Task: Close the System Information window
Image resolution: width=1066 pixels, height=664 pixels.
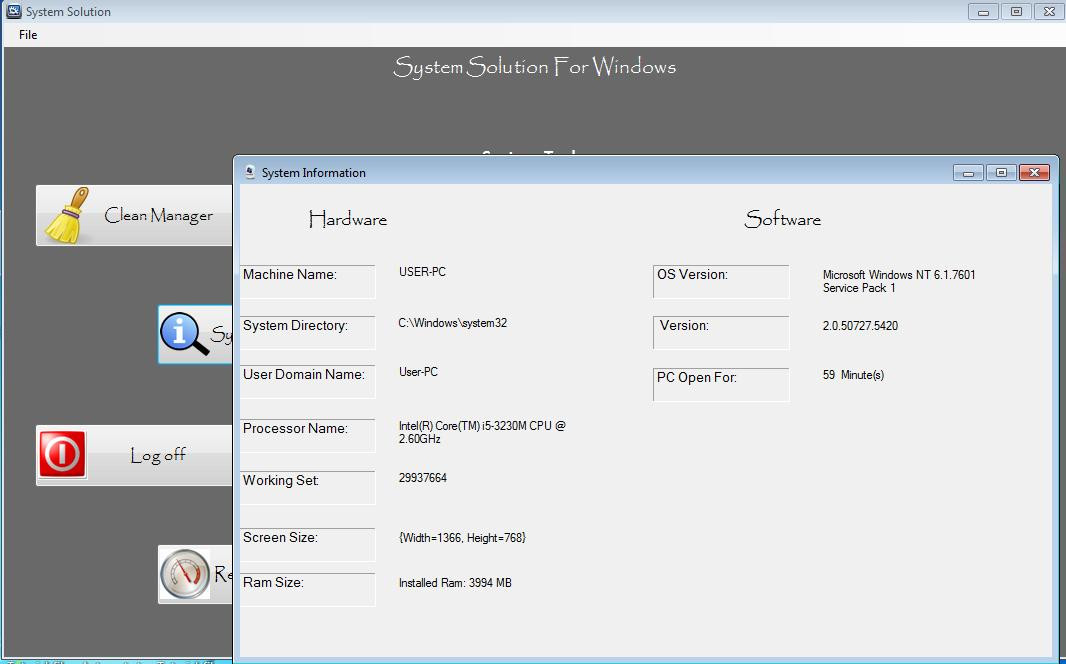Action: pos(1035,173)
